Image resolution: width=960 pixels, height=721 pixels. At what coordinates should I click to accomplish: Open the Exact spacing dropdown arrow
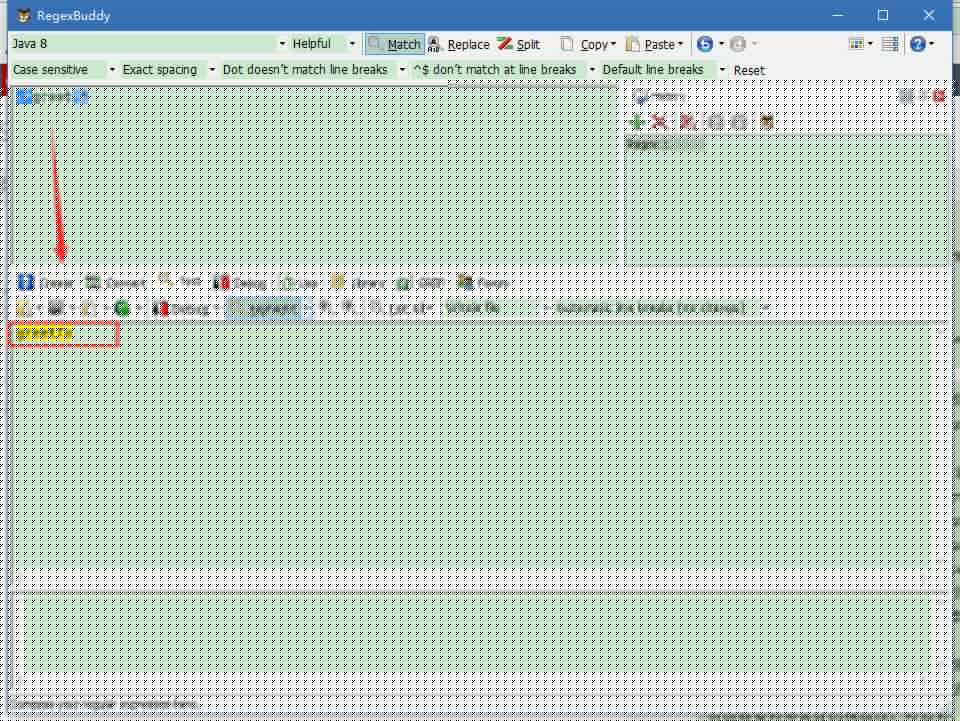click(212, 70)
